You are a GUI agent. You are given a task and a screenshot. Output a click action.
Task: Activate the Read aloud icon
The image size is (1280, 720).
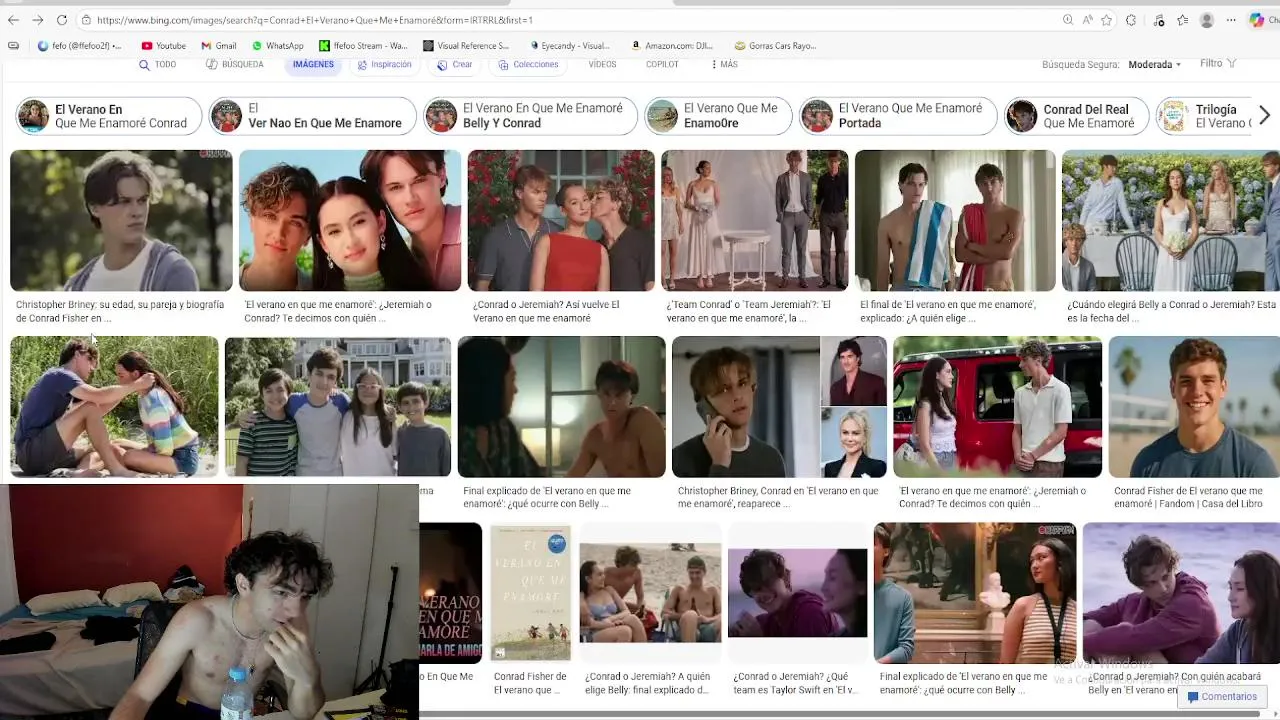1087,20
